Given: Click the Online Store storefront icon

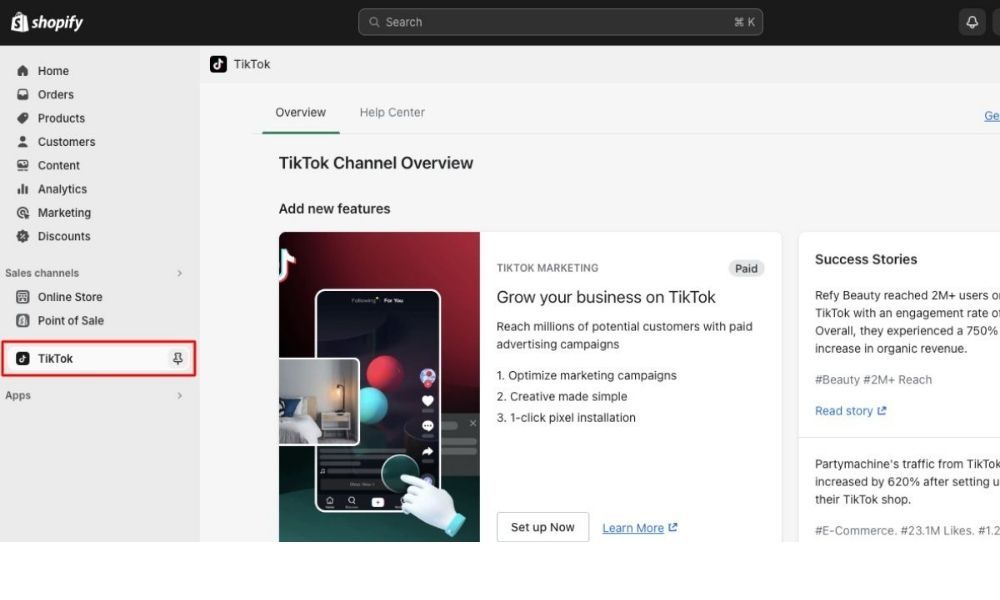Looking at the screenshot, I should coord(23,296).
